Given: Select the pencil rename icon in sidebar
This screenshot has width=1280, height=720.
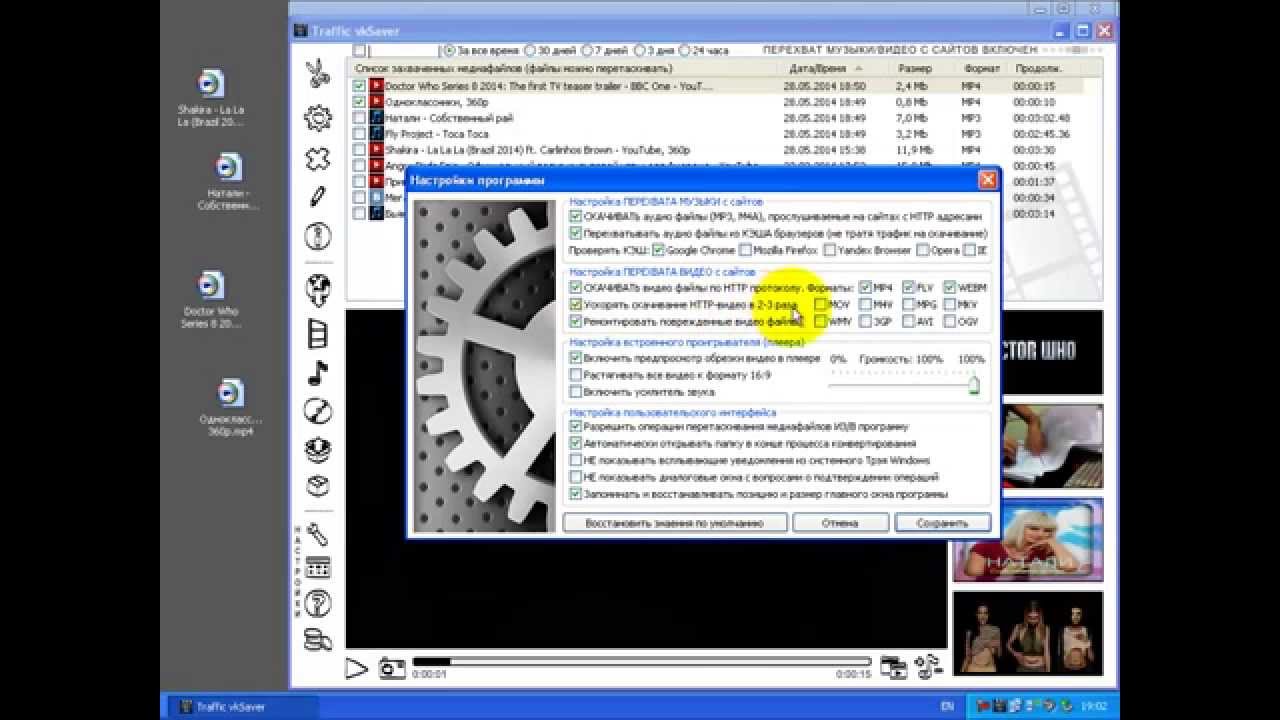Looking at the screenshot, I should [x=318, y=197].
